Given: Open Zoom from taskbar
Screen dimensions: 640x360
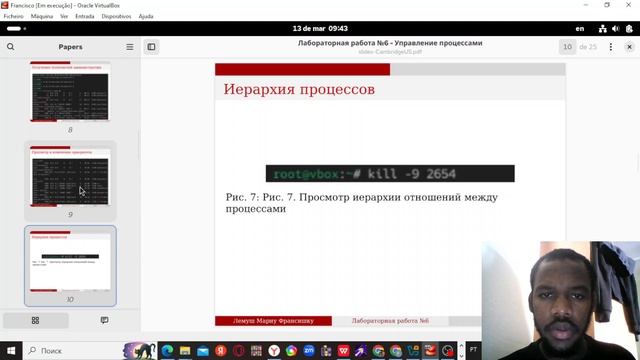Looking at the screenshot, I should pyautogui.click(x=309, y=351).
